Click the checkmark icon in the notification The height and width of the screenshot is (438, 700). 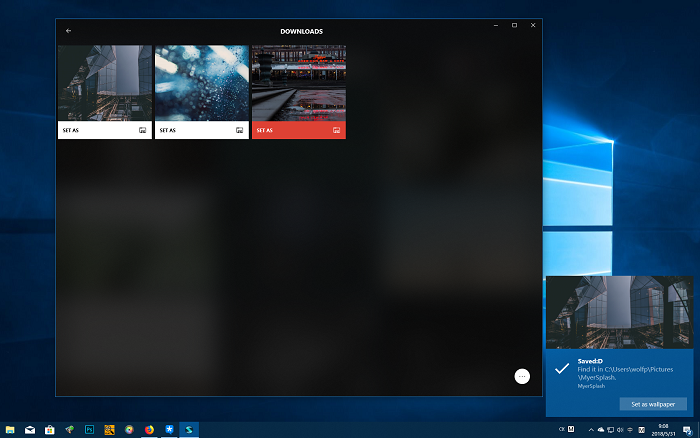(562, 369)
